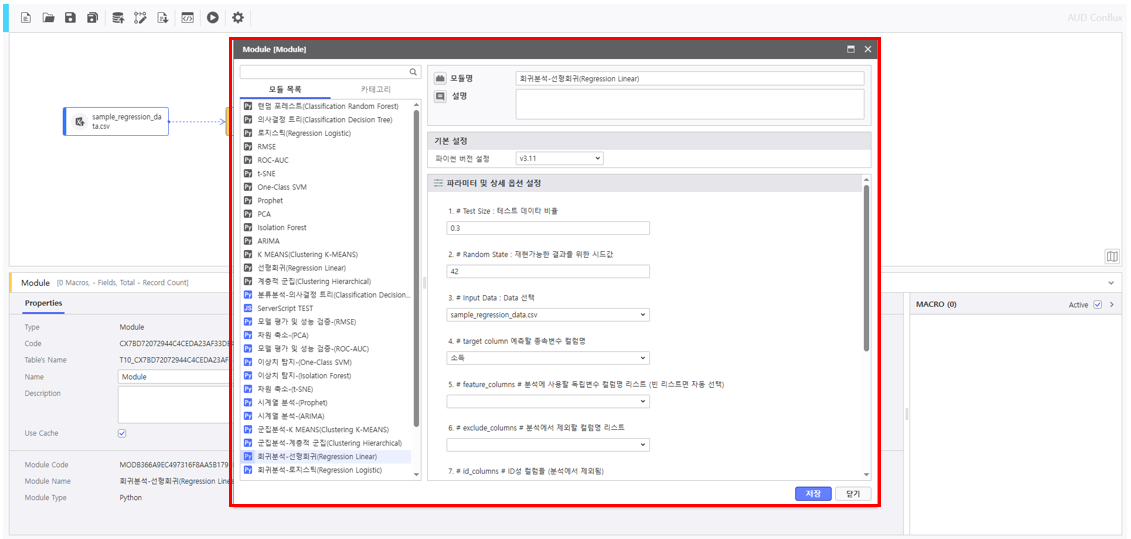Click the minimap icon on canvas
Image resolution: width=1131 pixels, height=539 pixels.
1112,257
